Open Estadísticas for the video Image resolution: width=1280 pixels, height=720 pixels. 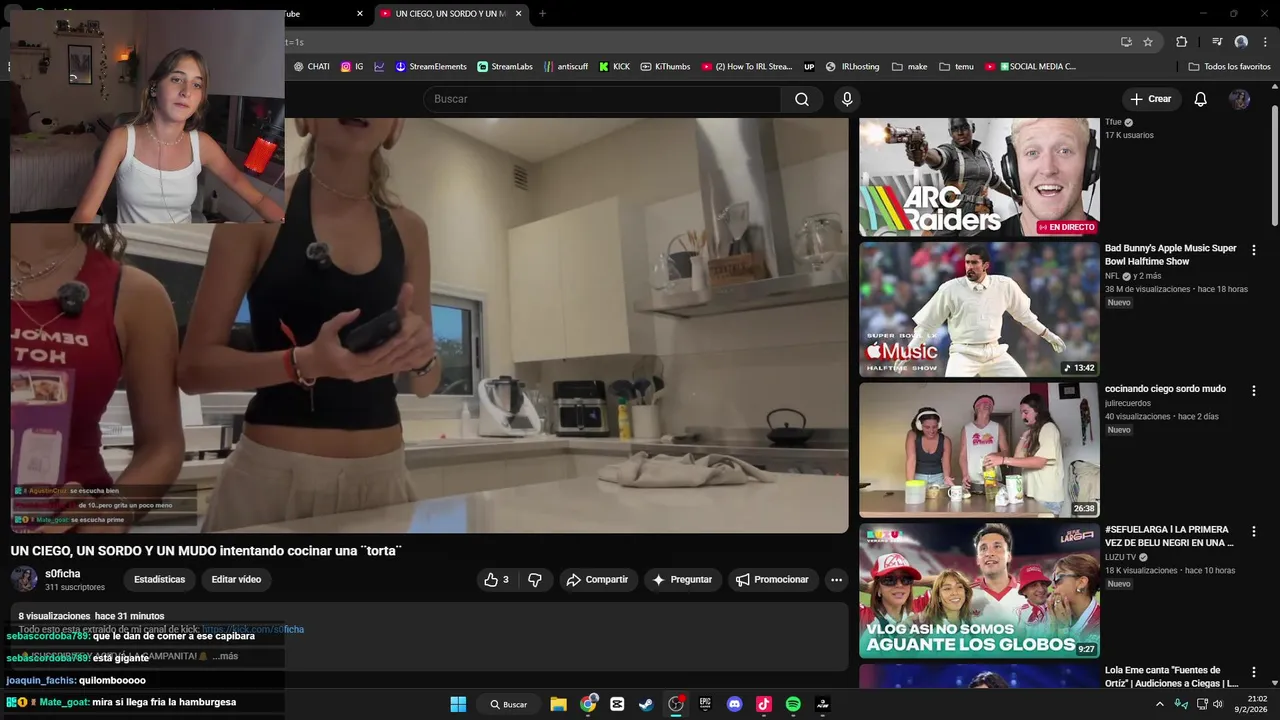point(160,580)
